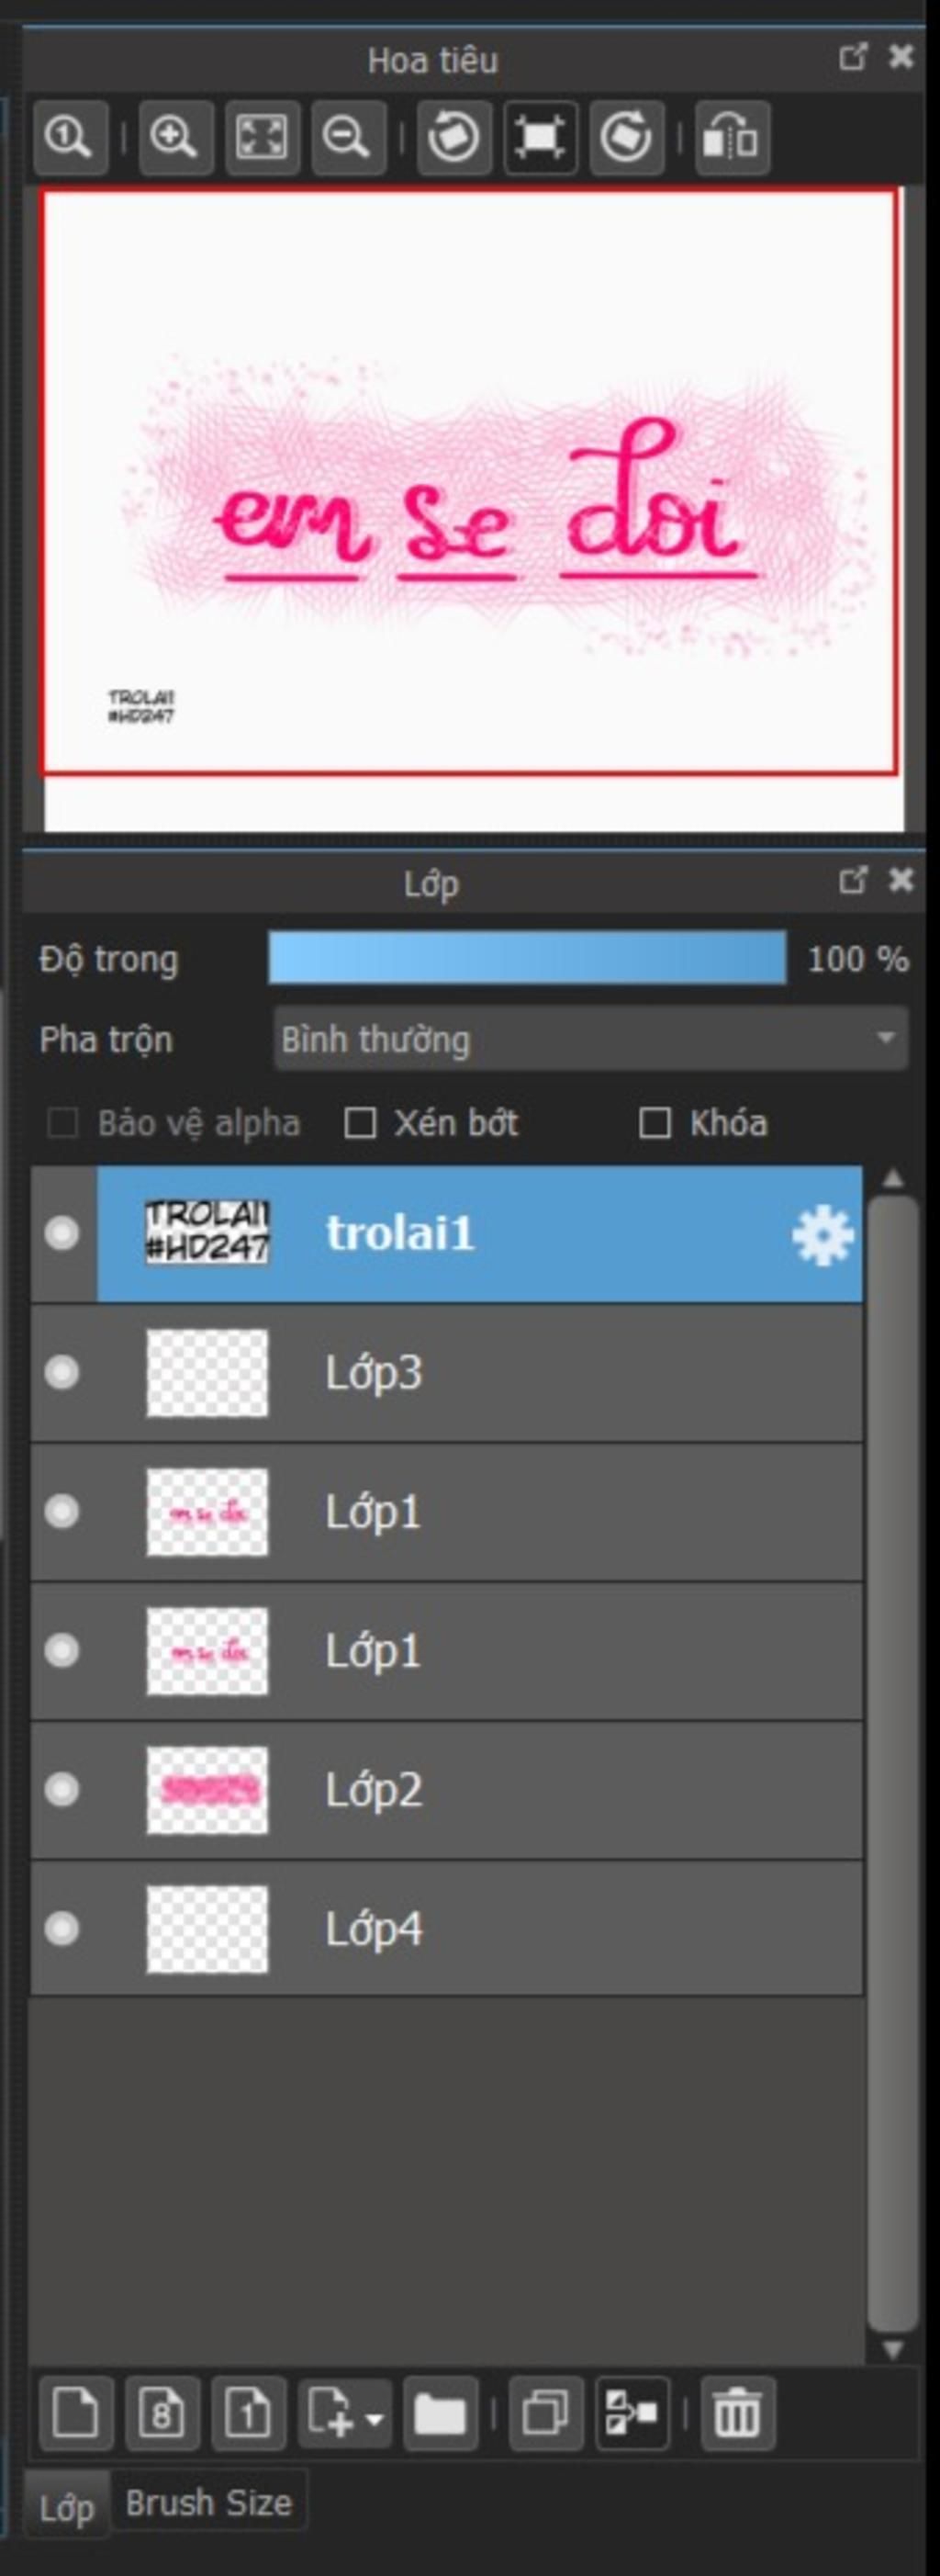Add a new folder in layers
Viewport: 940px width, 2576px height.
click(x=440, y=2414)
